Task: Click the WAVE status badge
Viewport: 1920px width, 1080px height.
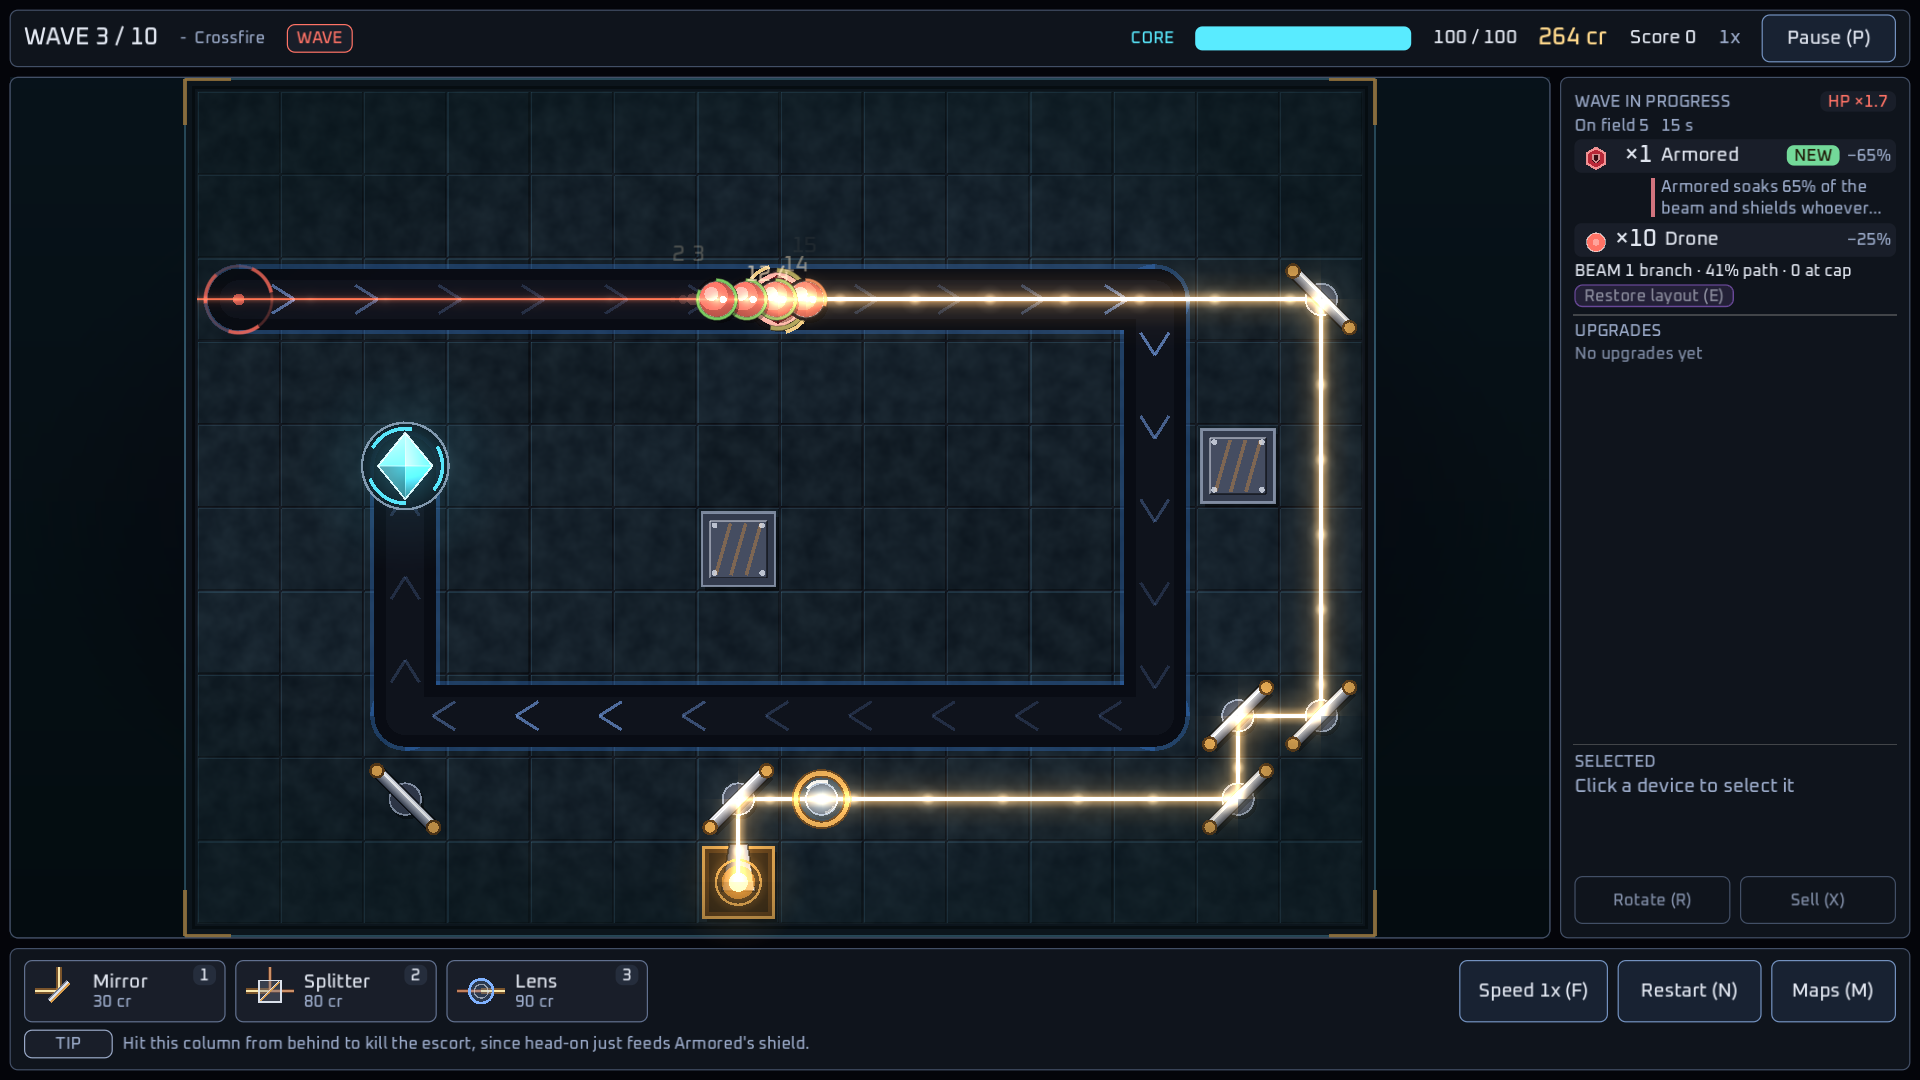Action: (319, 38)
